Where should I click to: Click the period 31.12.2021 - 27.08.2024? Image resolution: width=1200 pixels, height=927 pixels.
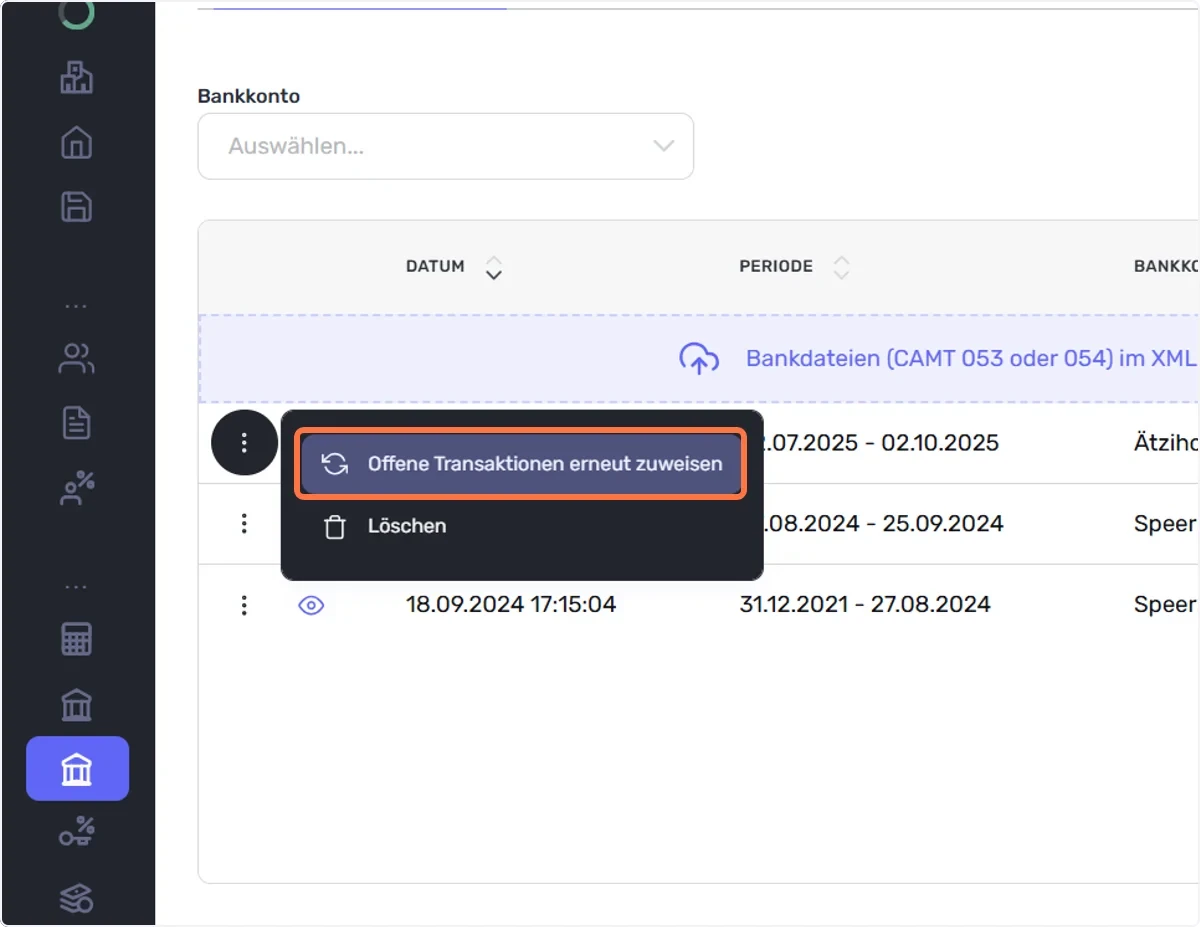click(865, 604)
